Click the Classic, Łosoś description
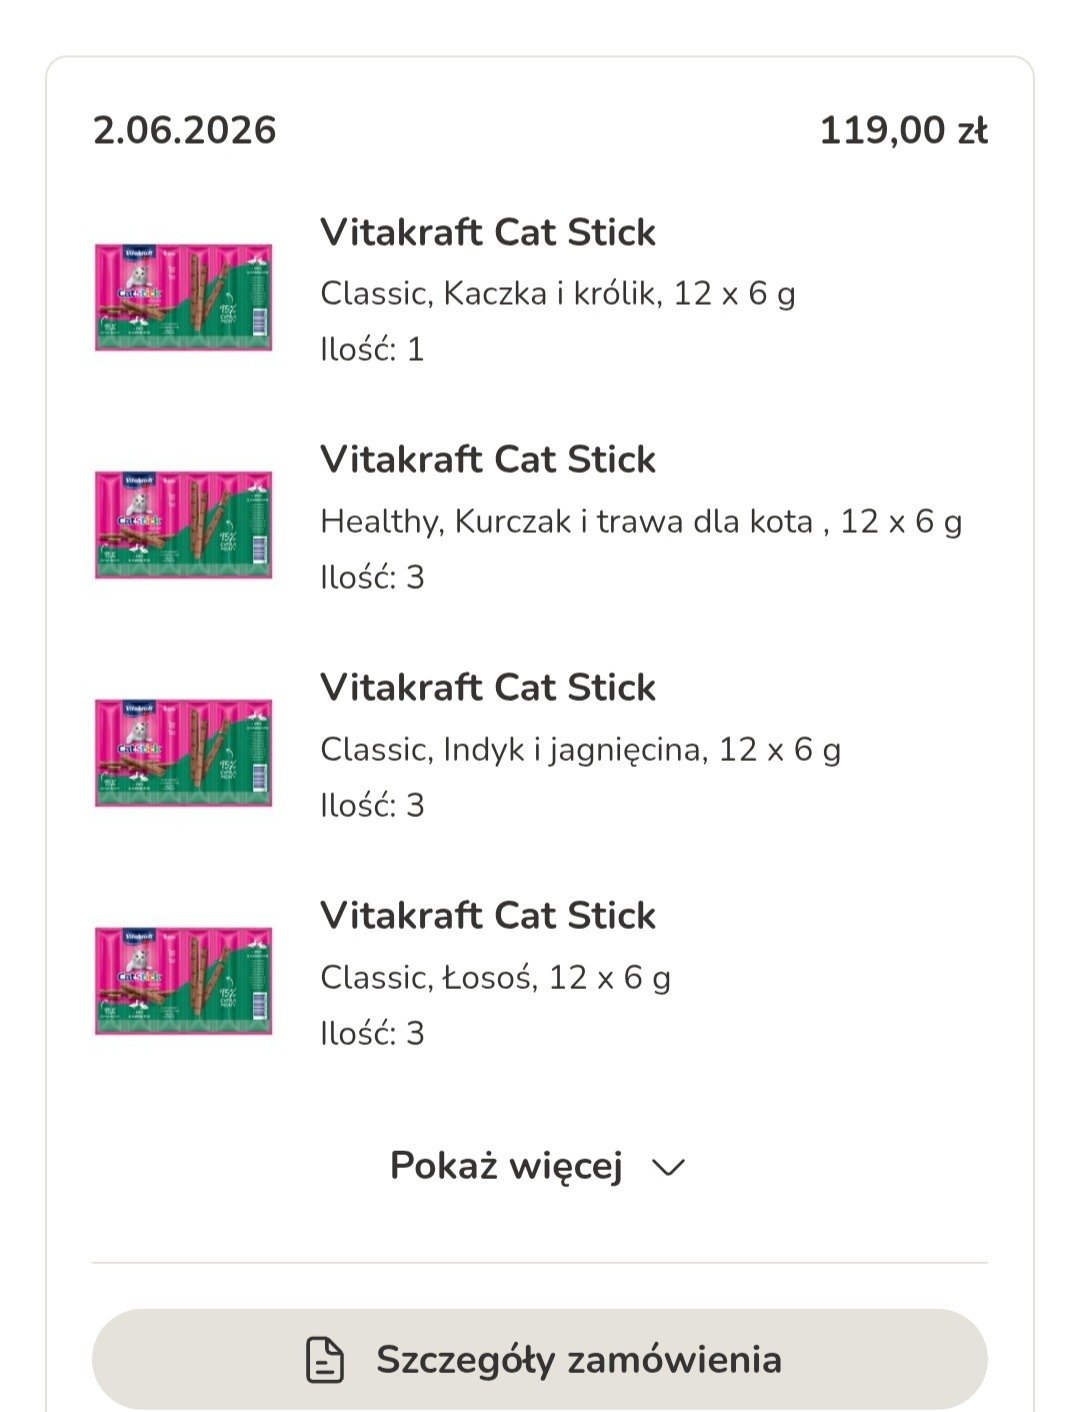Viewport: 1080px width, 1412px height. (x=495, y=977)
